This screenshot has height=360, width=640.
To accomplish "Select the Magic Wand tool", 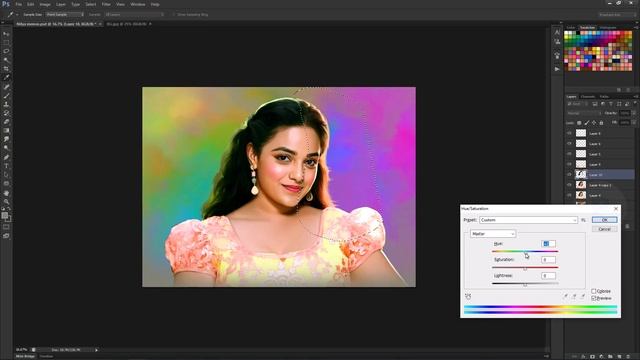I will 6,60.
